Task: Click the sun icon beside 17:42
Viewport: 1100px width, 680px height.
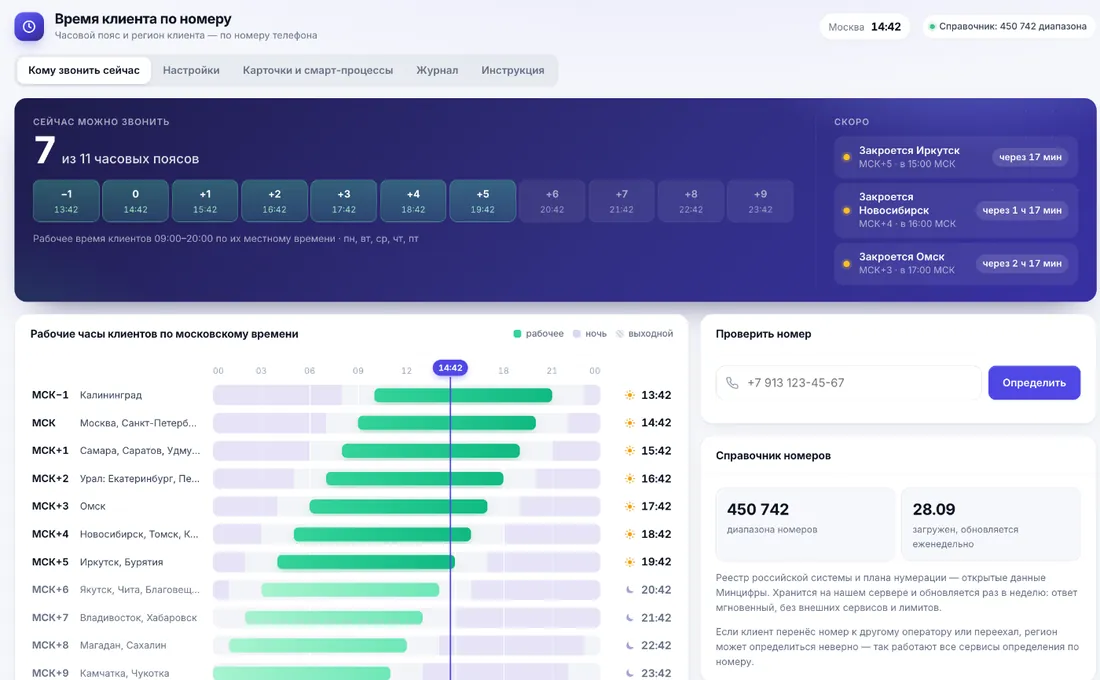Action: [x=630, y=506]
